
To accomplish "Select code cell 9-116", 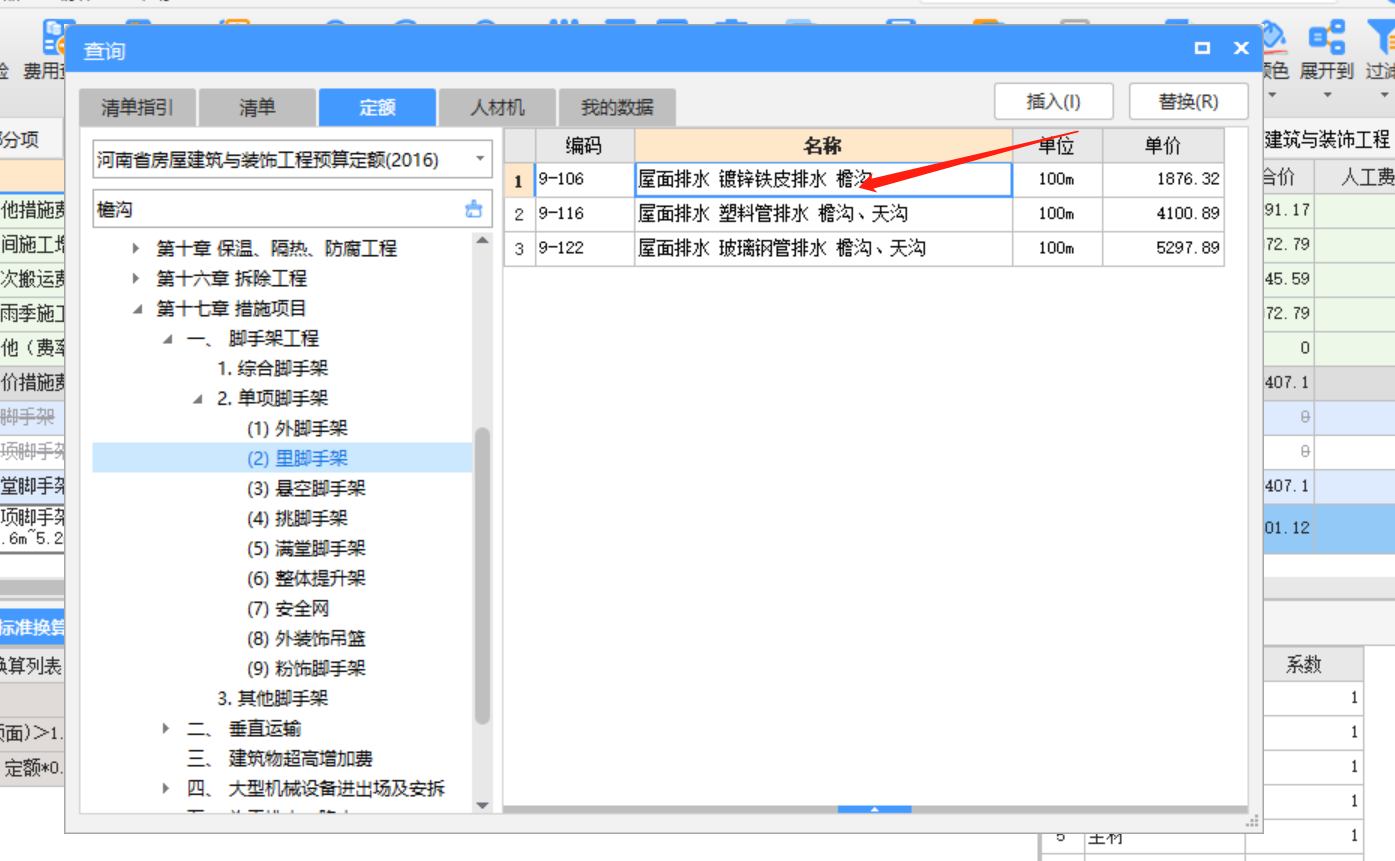I will tap(584, 214).
